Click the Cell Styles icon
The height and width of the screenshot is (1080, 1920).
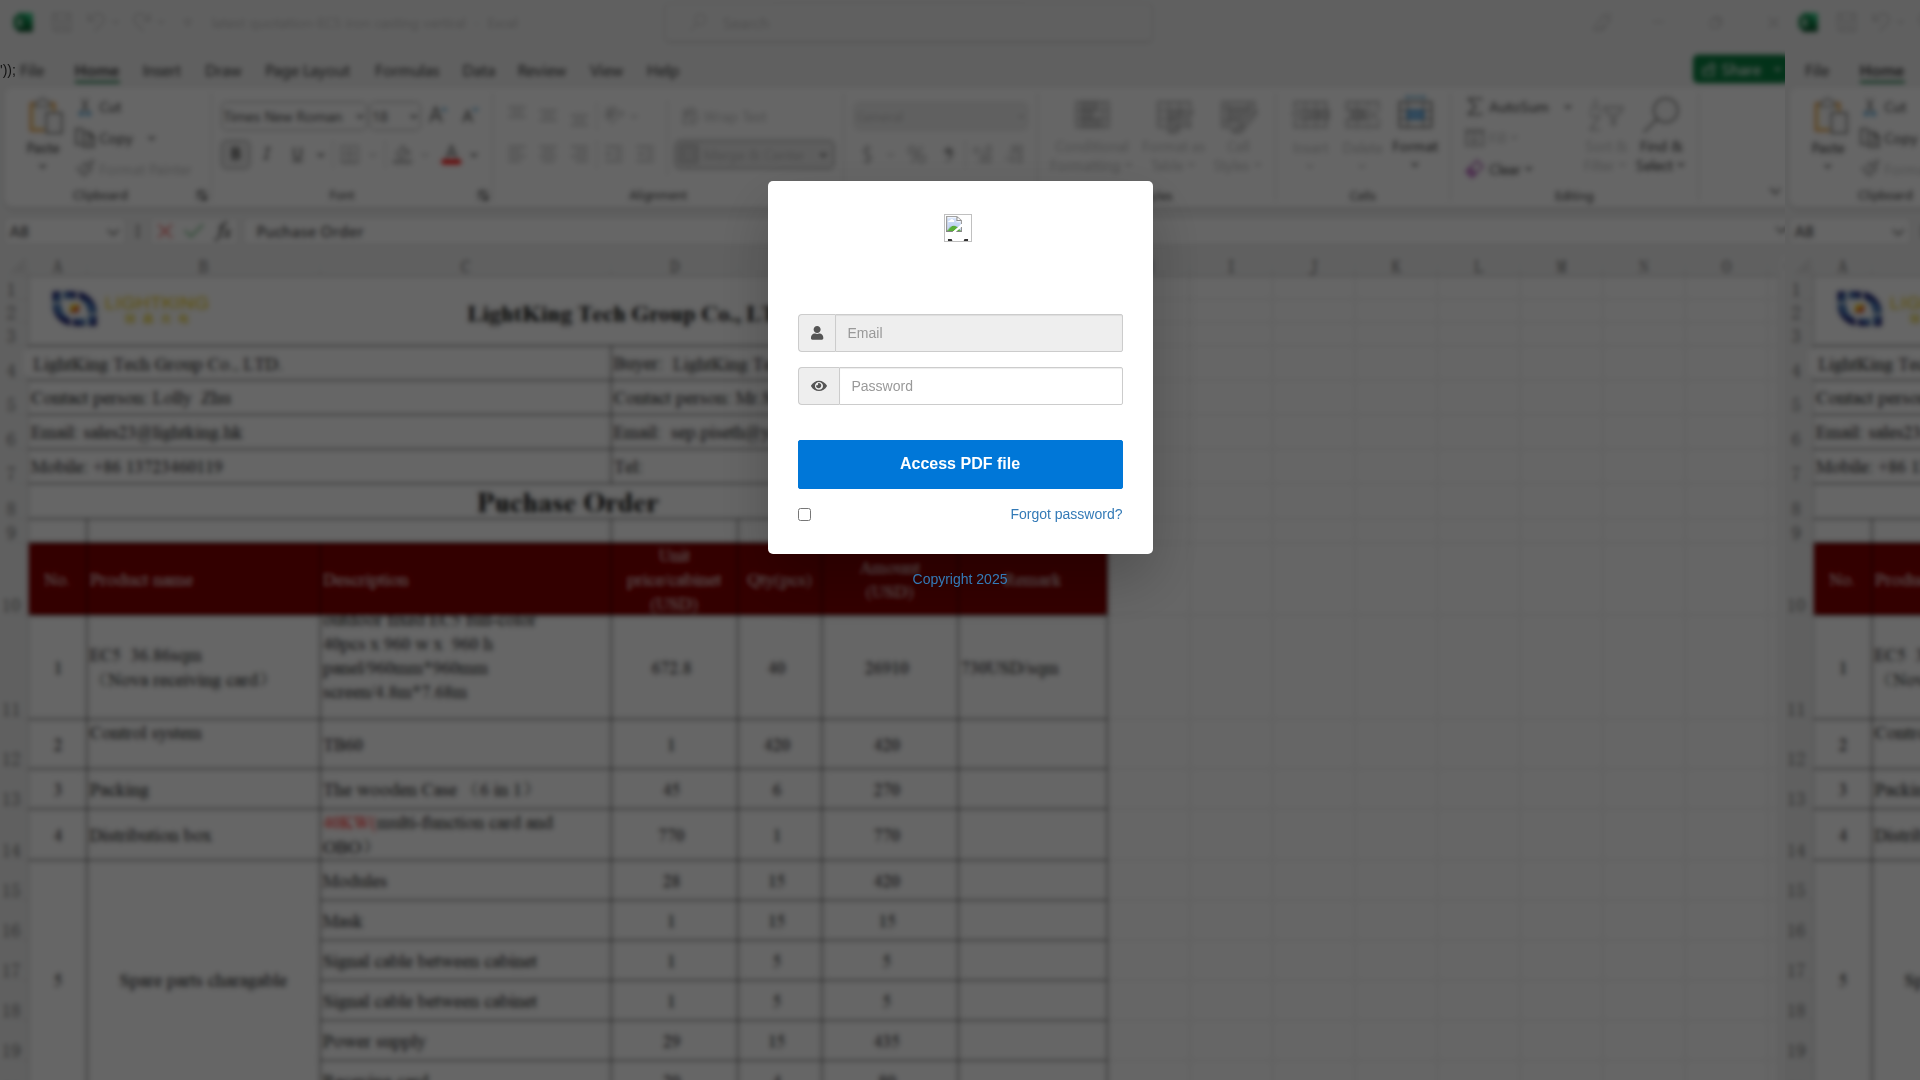pos(1238,116)
